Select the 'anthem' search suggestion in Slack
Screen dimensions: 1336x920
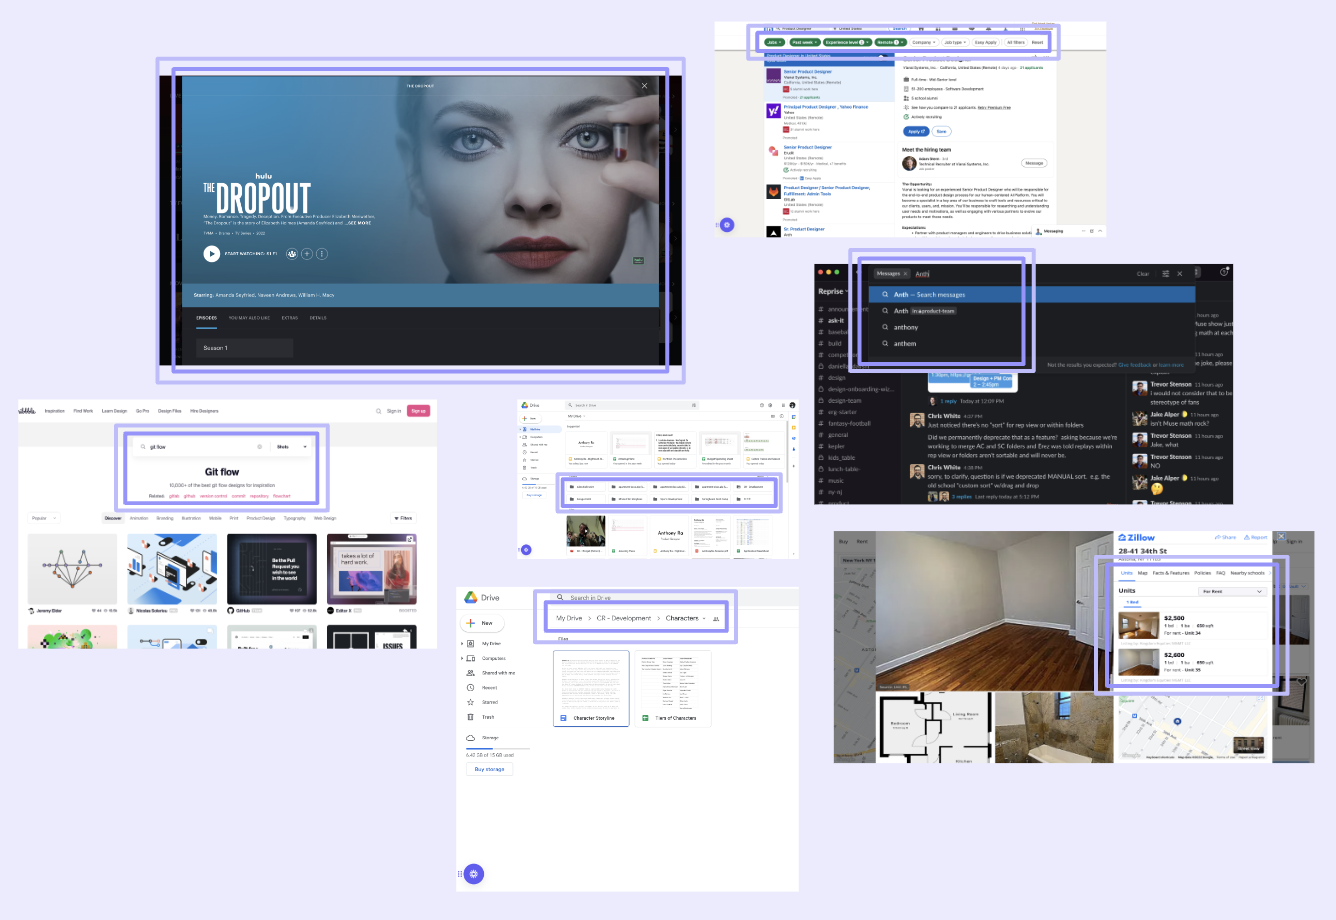[x=905, y=343]
